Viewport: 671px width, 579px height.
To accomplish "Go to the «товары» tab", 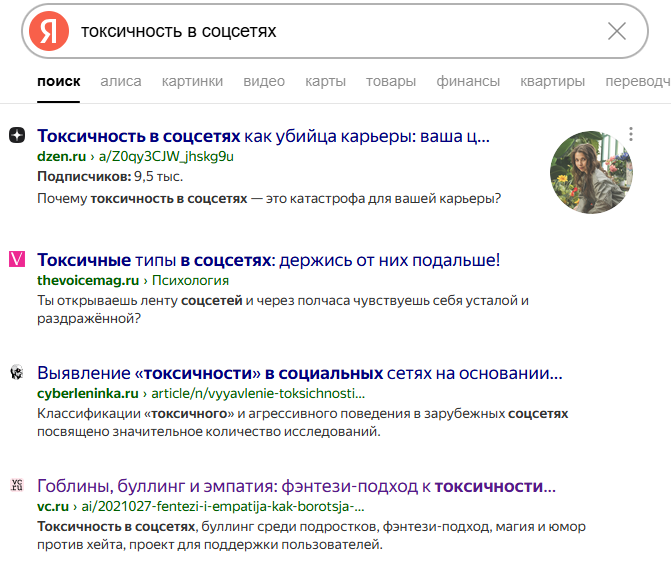I will coord(391,81).
